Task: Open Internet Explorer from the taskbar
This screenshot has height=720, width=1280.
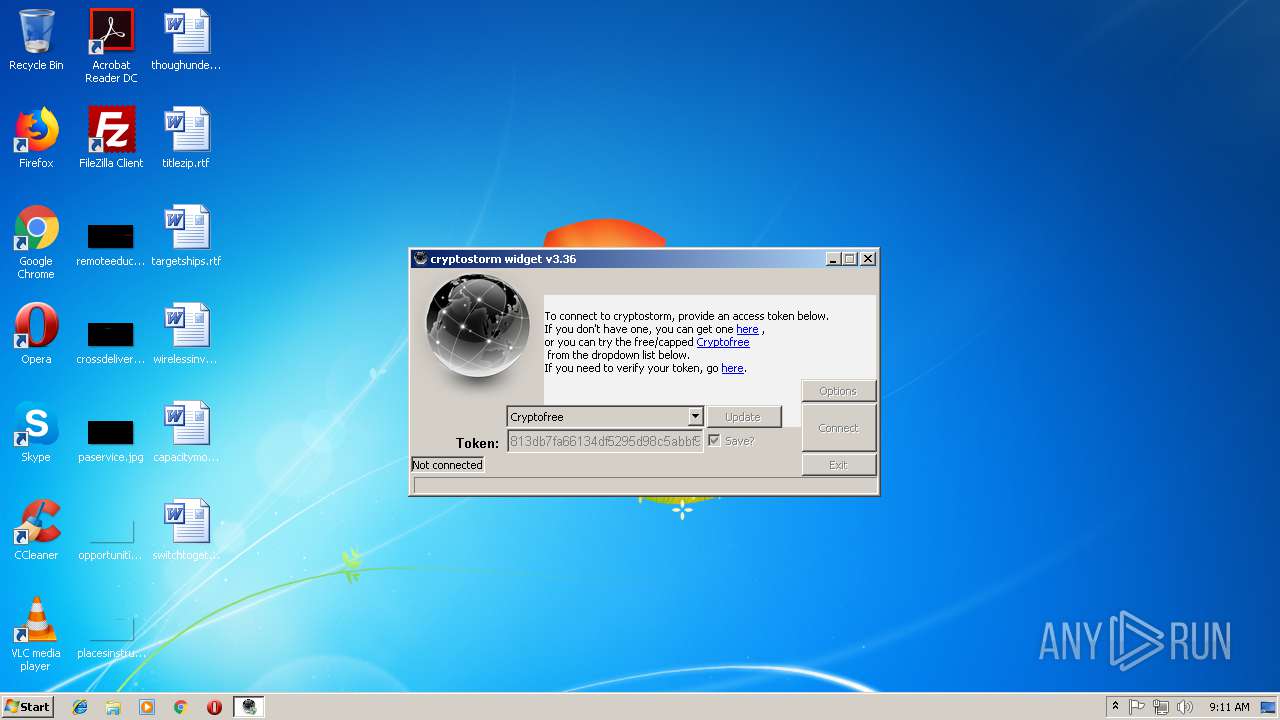Action: [x=80, y=707]
